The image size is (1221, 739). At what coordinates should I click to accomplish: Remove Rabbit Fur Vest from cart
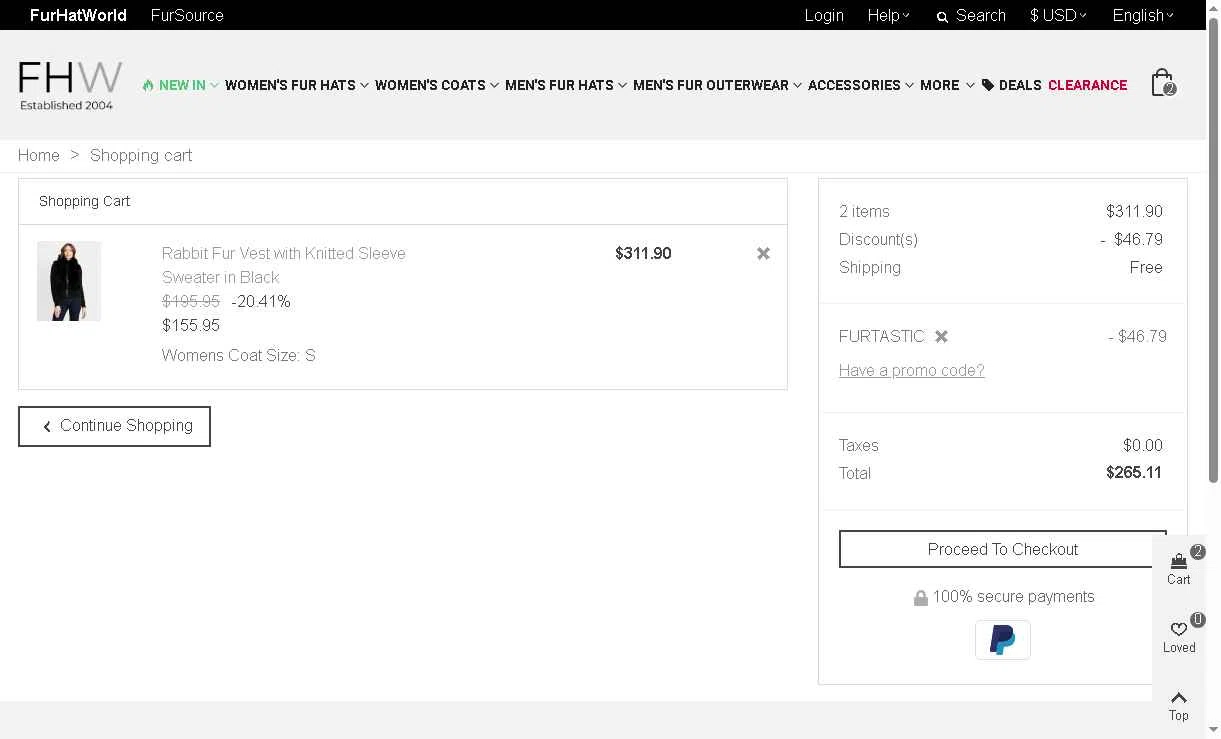click(763, 254)
